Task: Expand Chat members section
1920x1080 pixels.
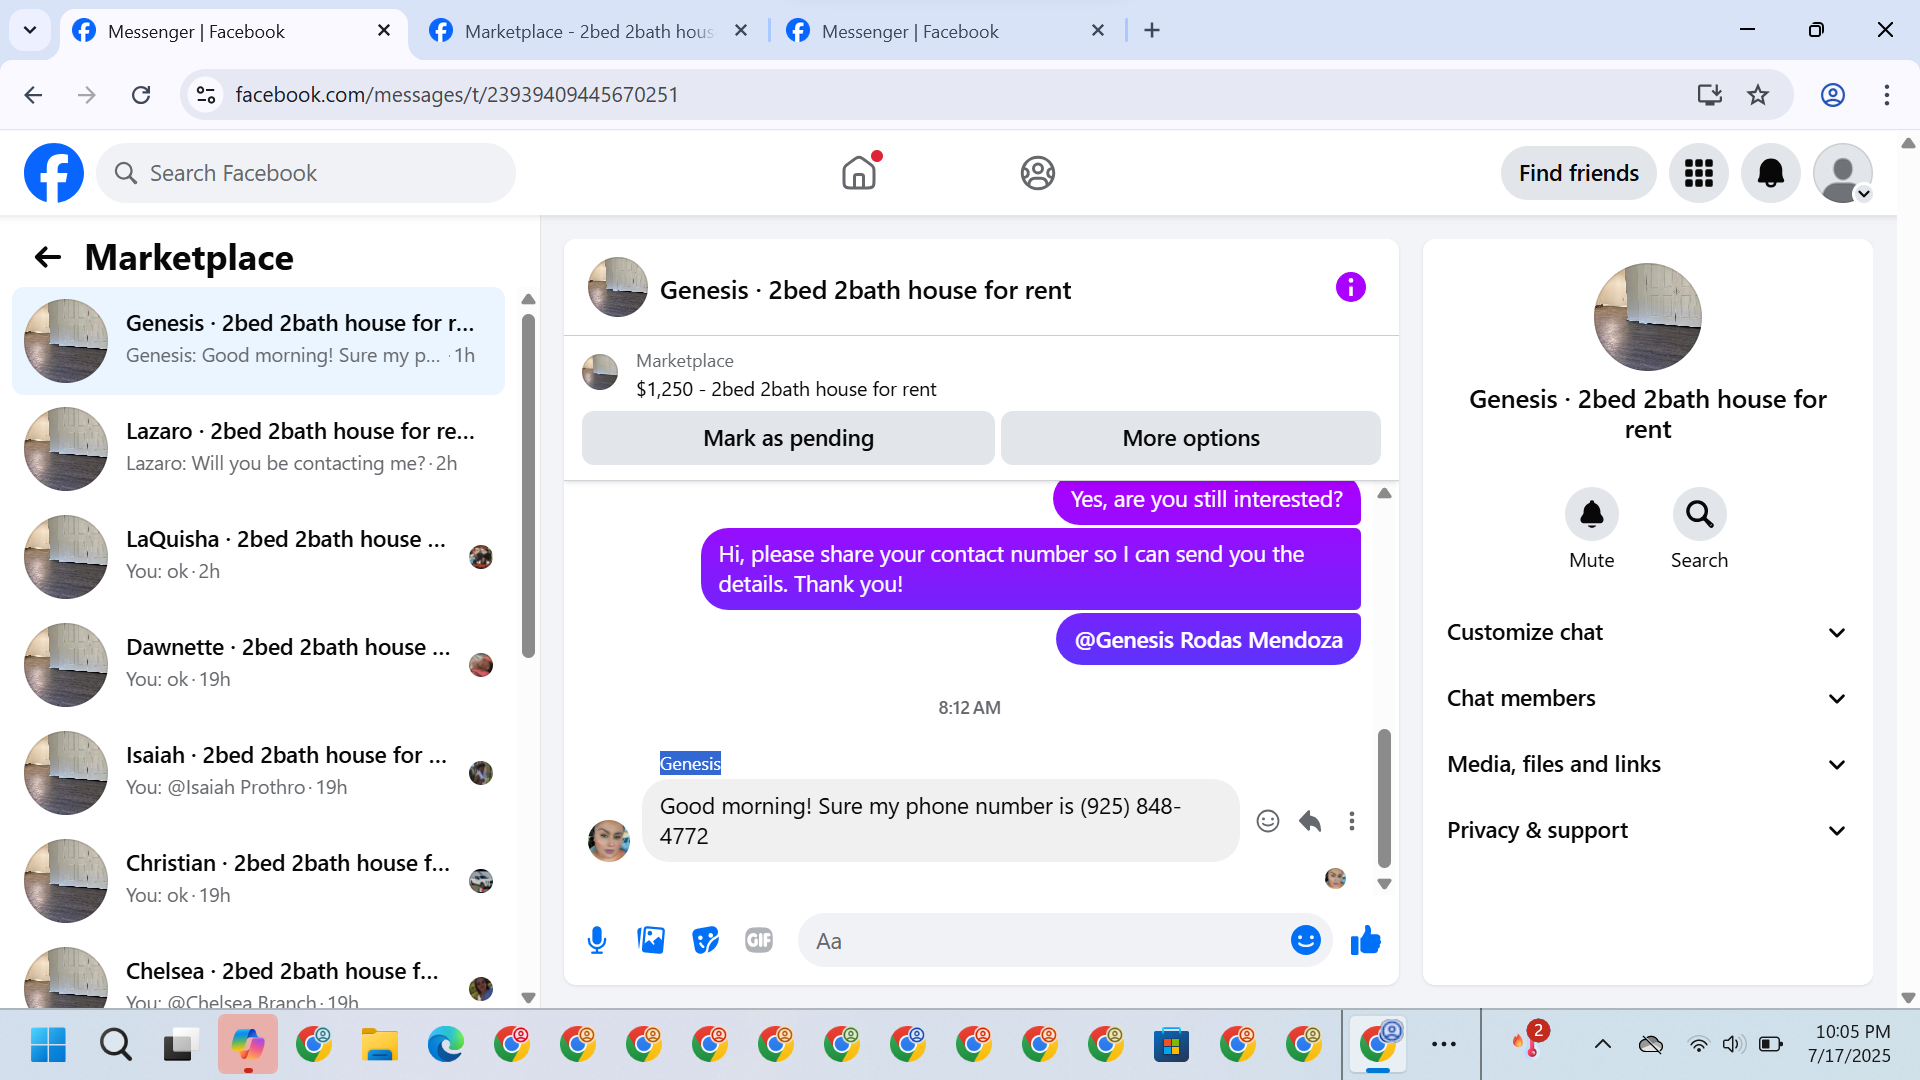Action: [x=1647, y=698]
